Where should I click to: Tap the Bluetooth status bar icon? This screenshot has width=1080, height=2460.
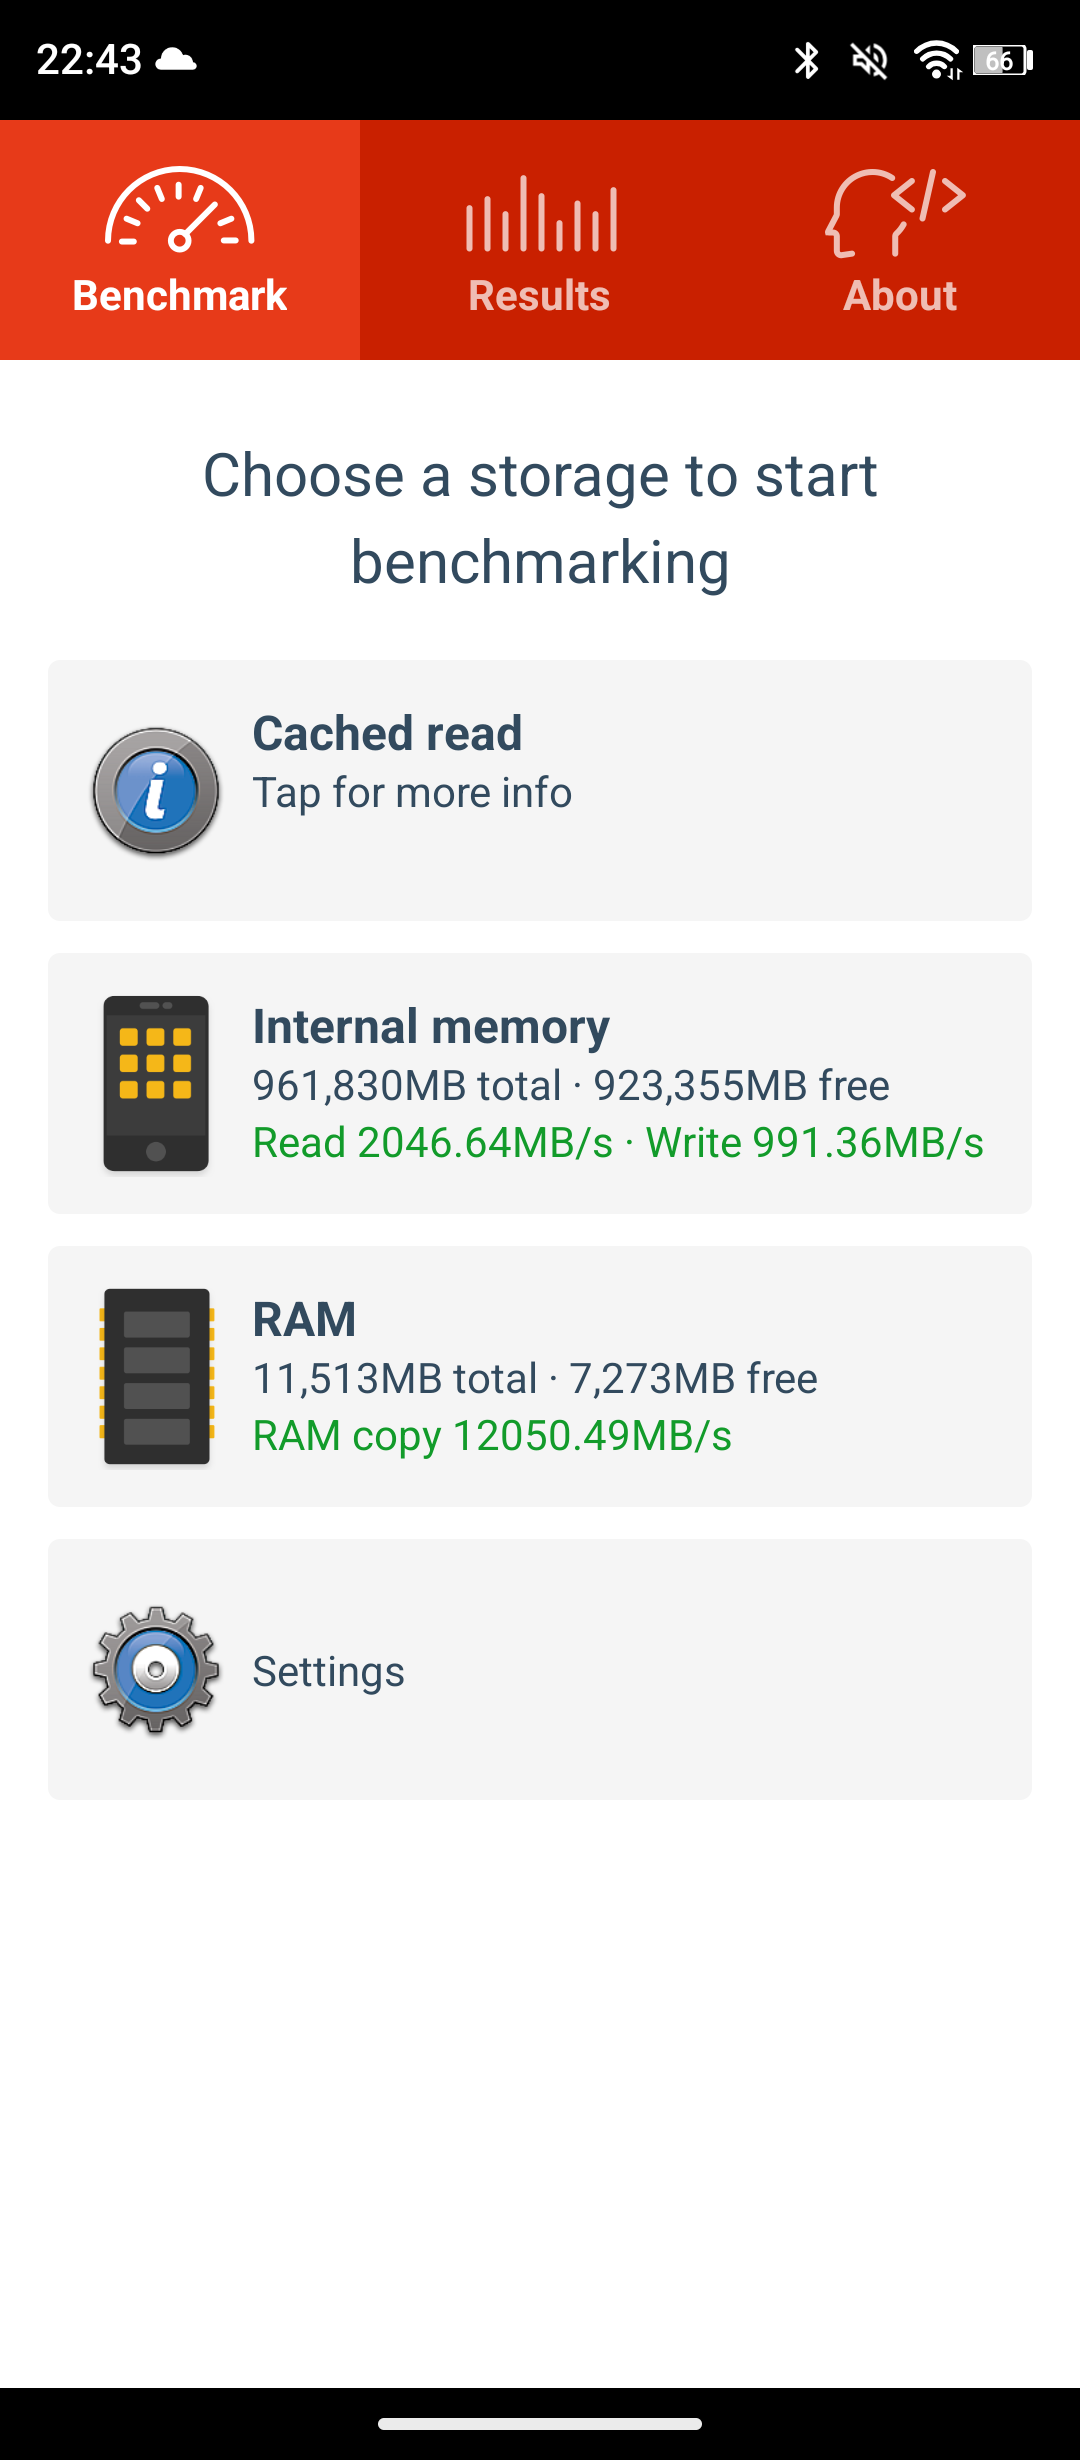[x=806, y=60]
